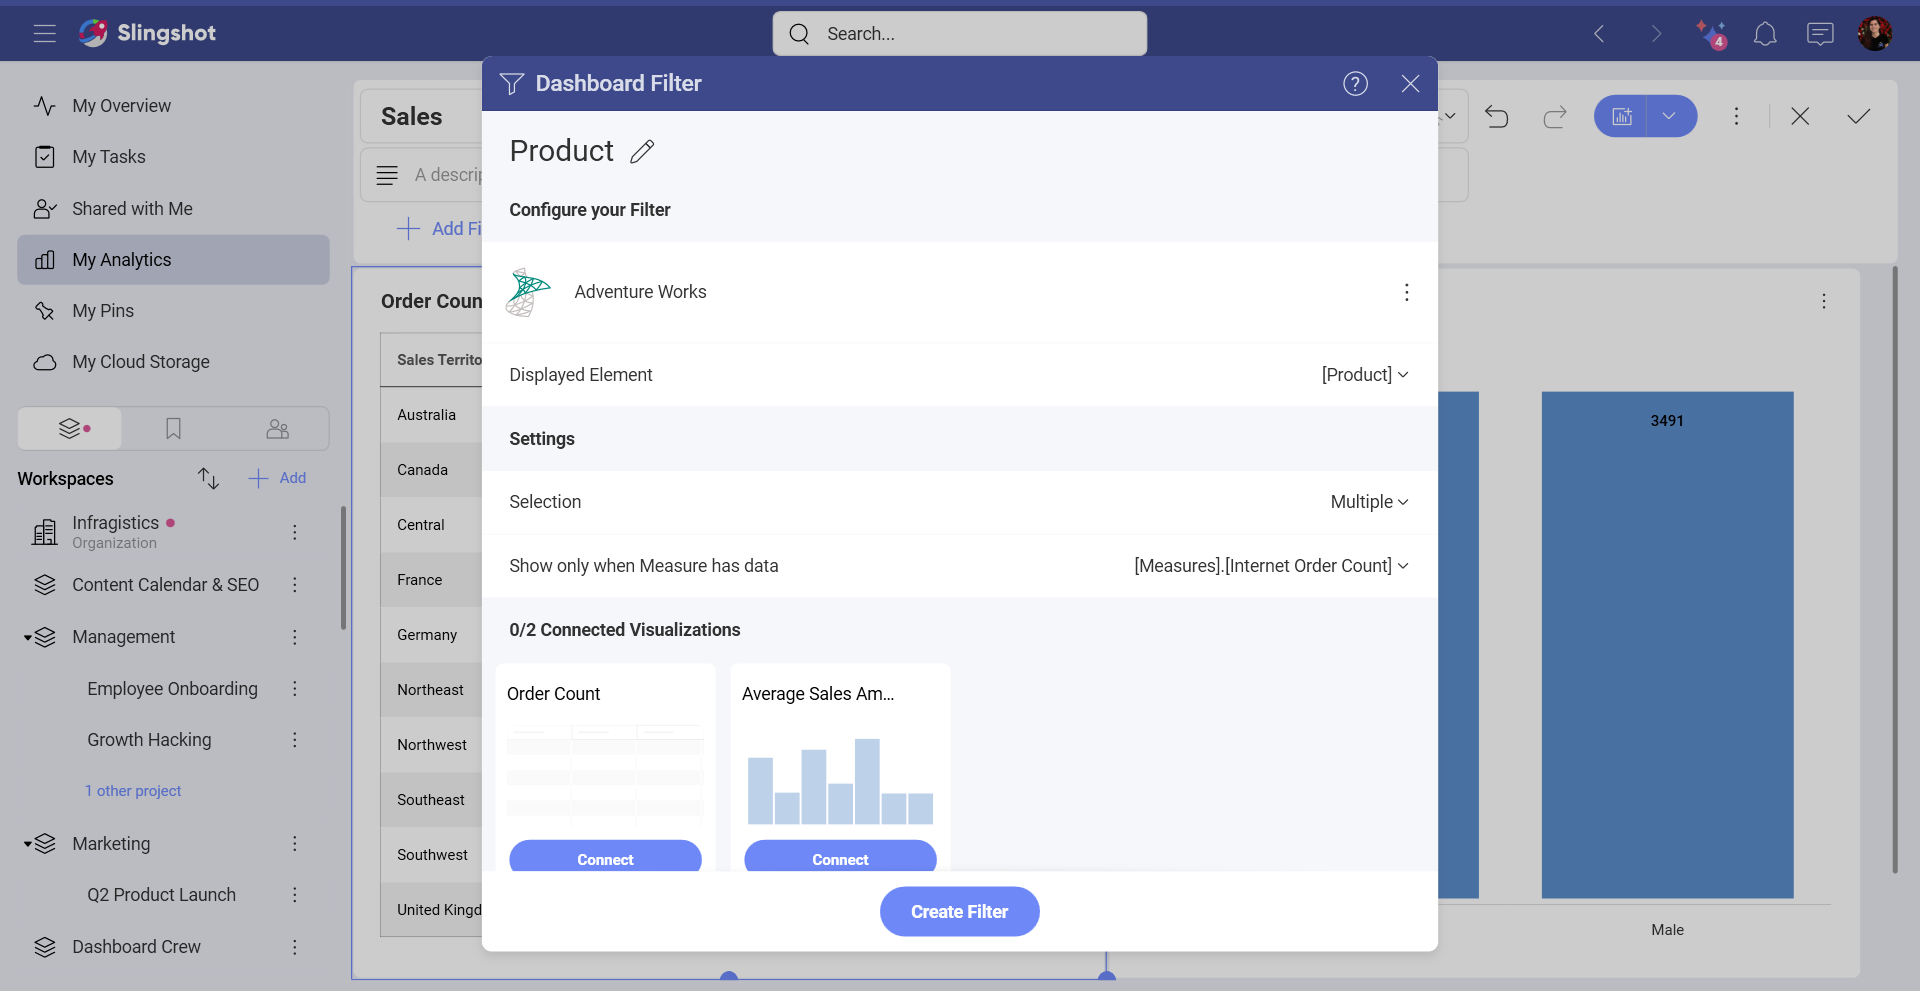1920x991 pixels.
Task: Select My Analytics
Action: click(x=173, y=260)
